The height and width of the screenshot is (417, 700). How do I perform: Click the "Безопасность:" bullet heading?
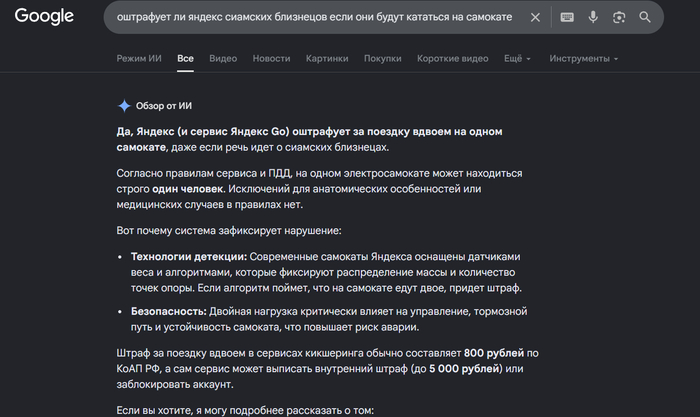(x=169, y=311)
